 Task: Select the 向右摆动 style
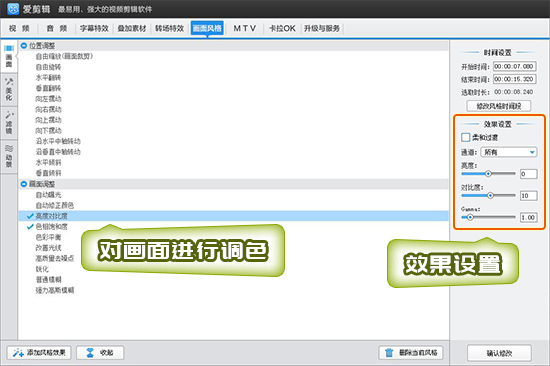[48, 109]
